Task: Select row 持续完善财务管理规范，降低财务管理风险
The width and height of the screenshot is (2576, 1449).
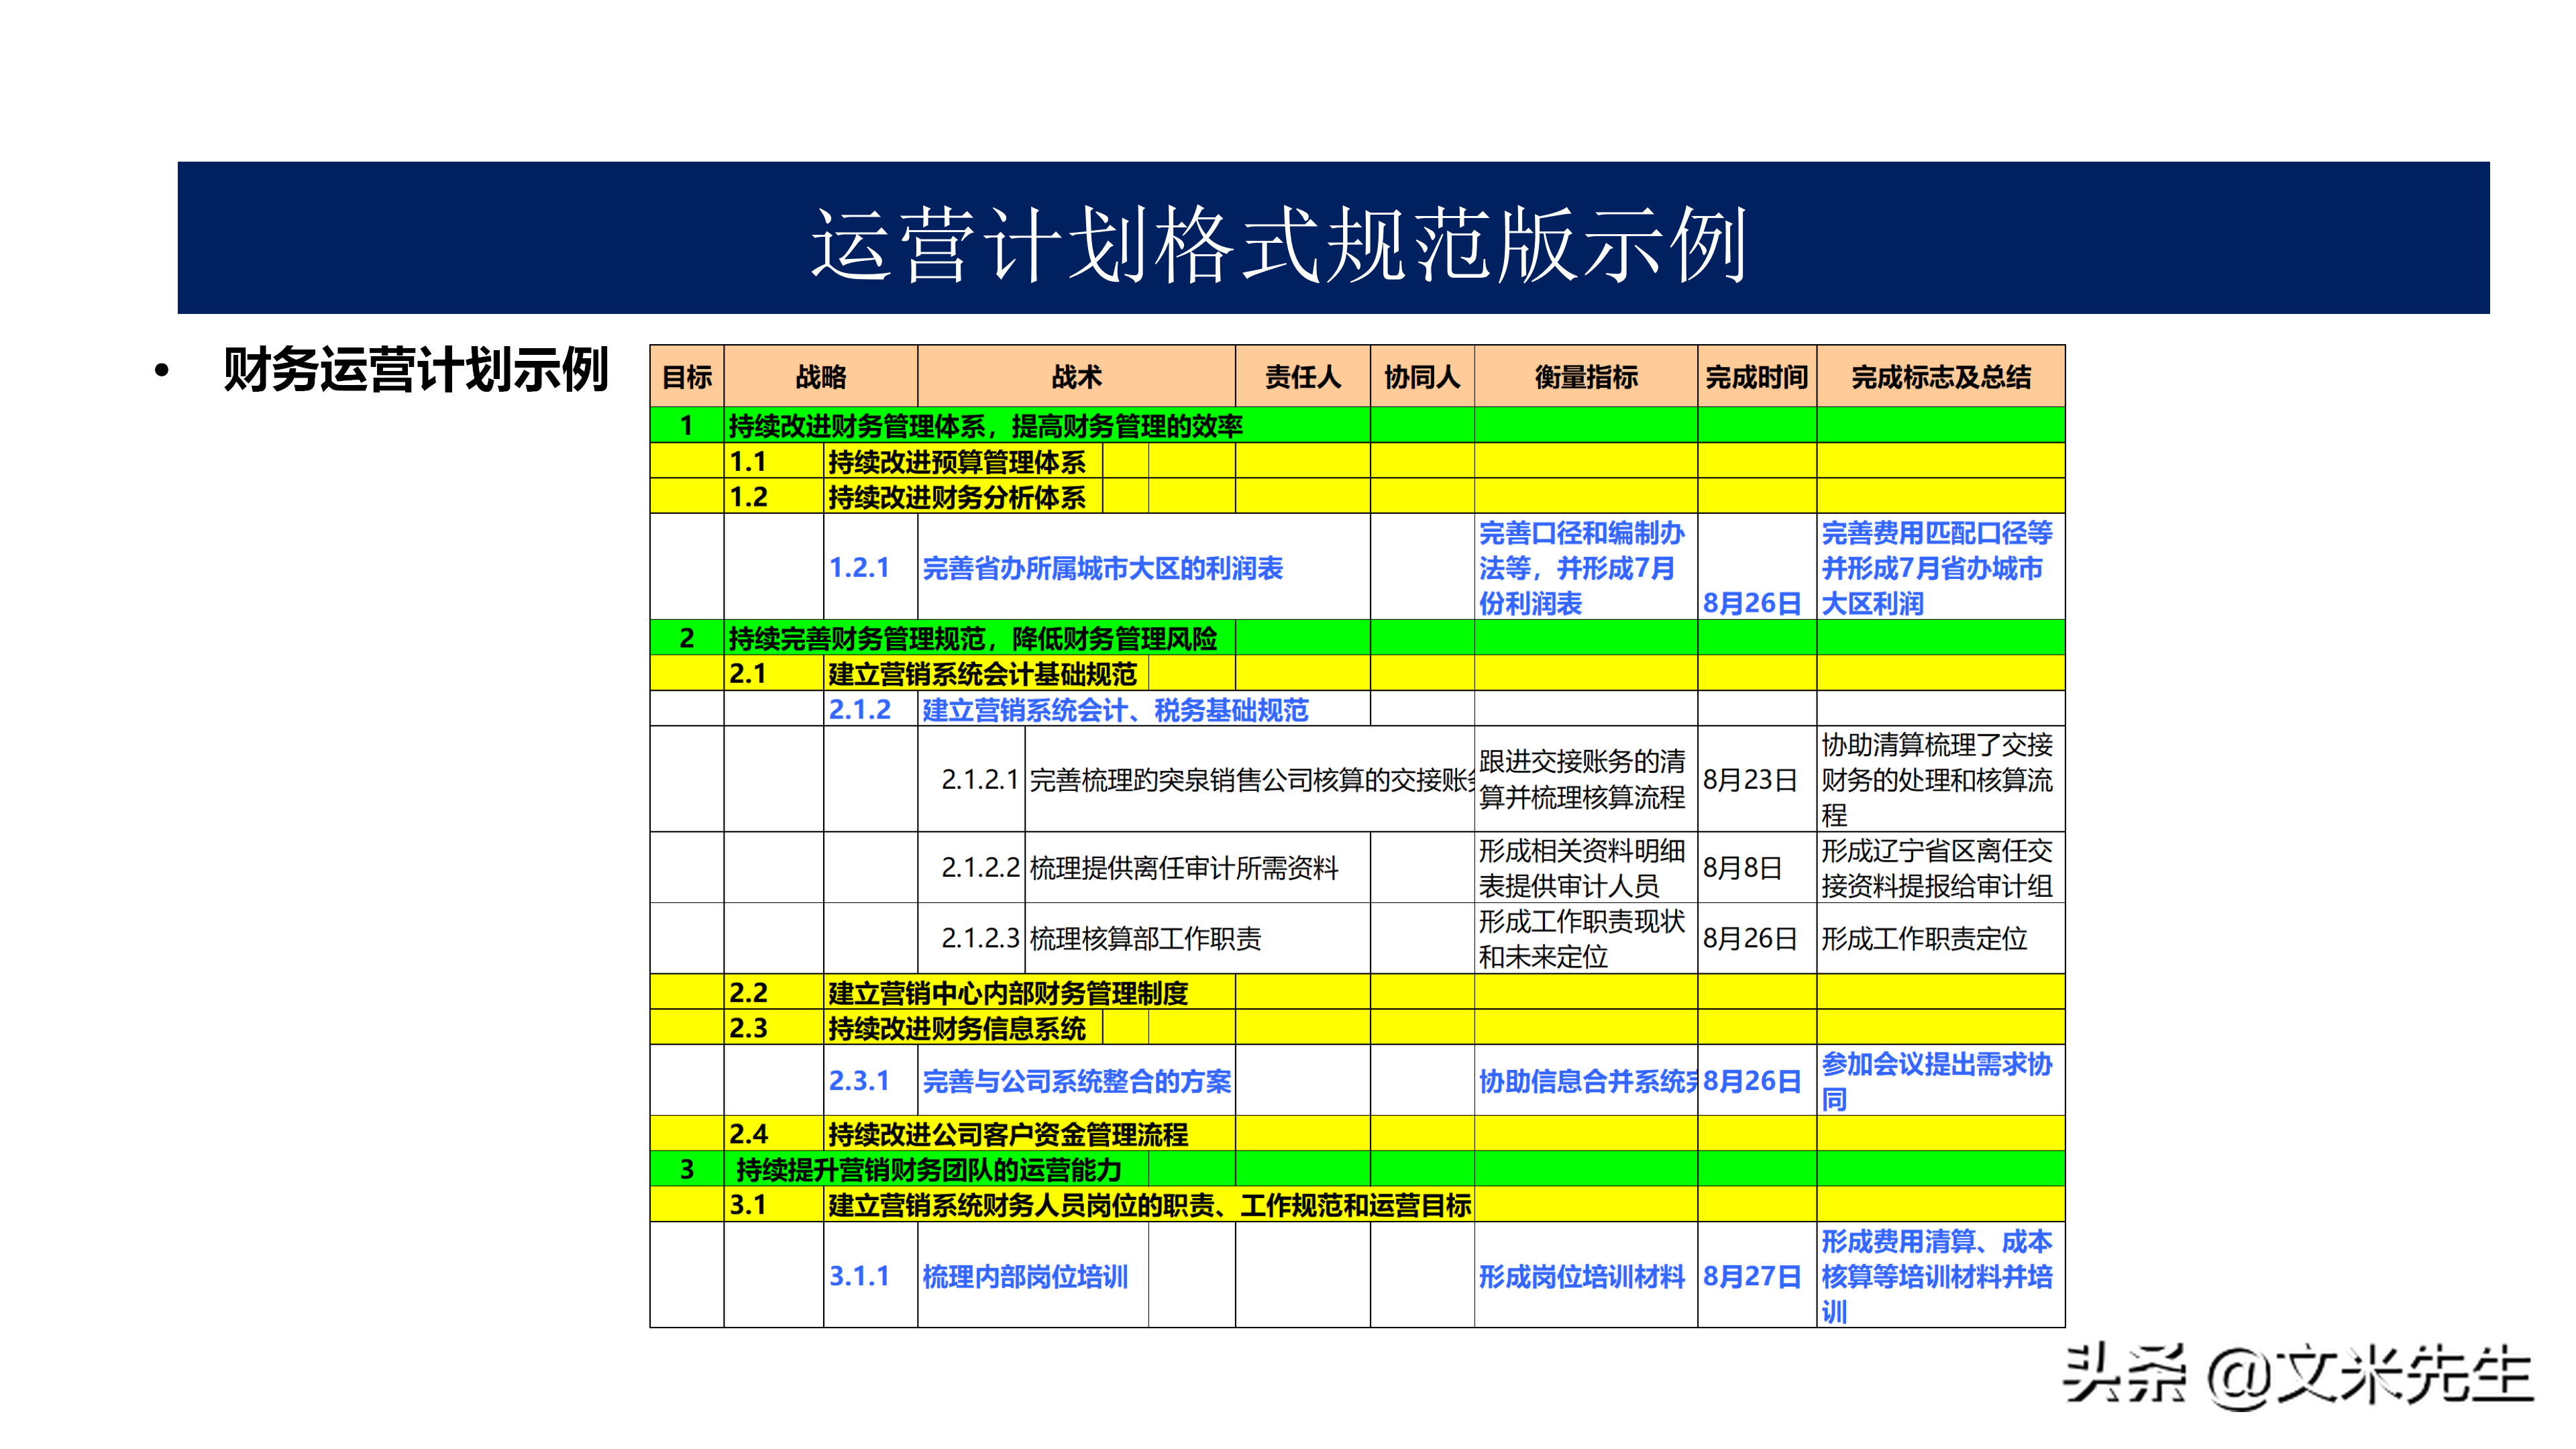Action: tap(1357, 638)
